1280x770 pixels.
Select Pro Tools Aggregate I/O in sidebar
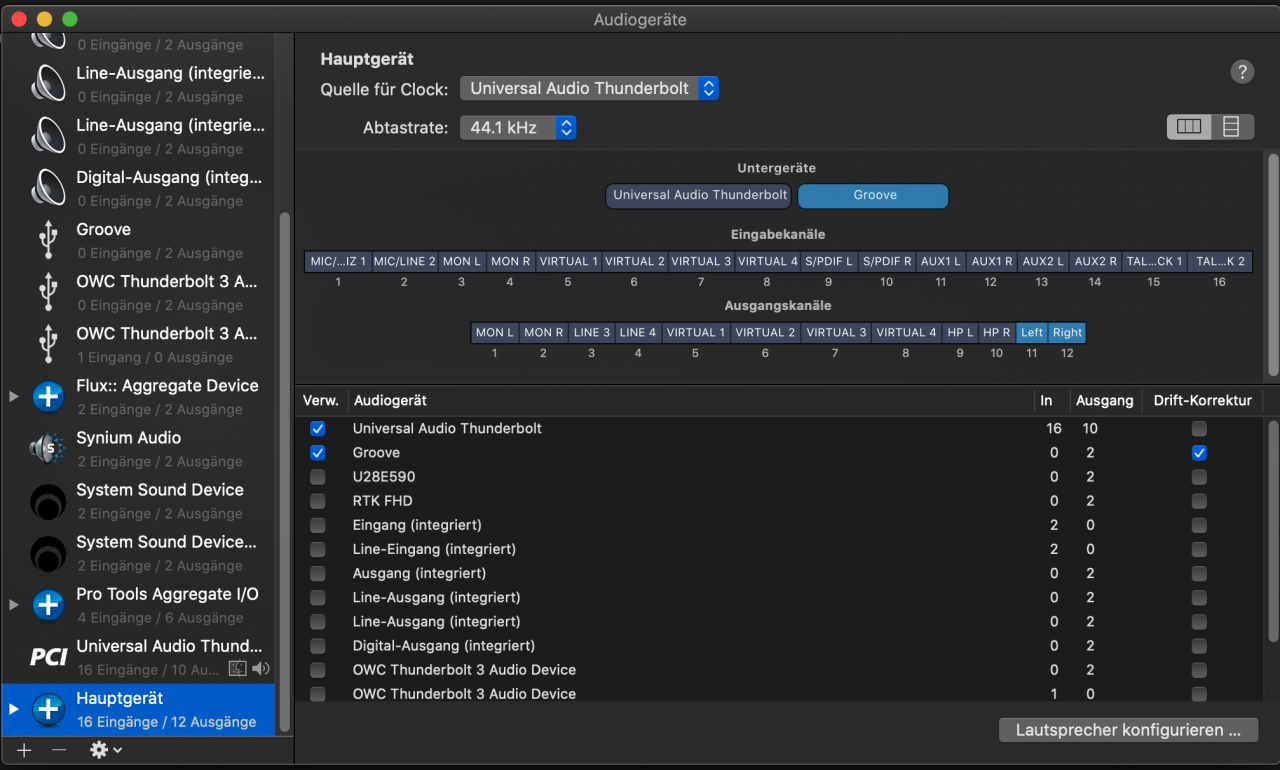point(138,605)
